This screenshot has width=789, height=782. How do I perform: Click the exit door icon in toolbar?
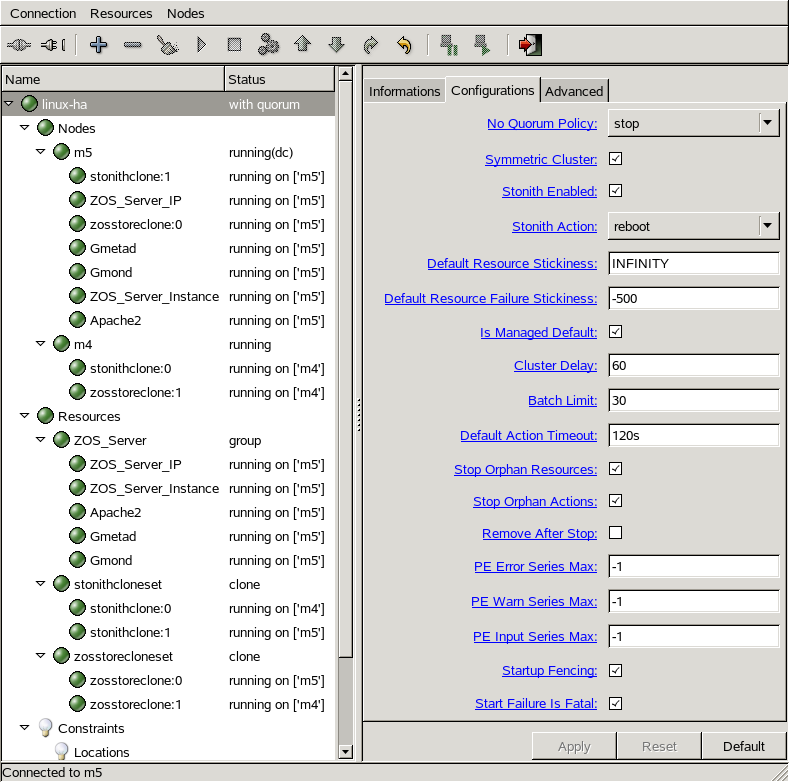click(x=530, y=45)
